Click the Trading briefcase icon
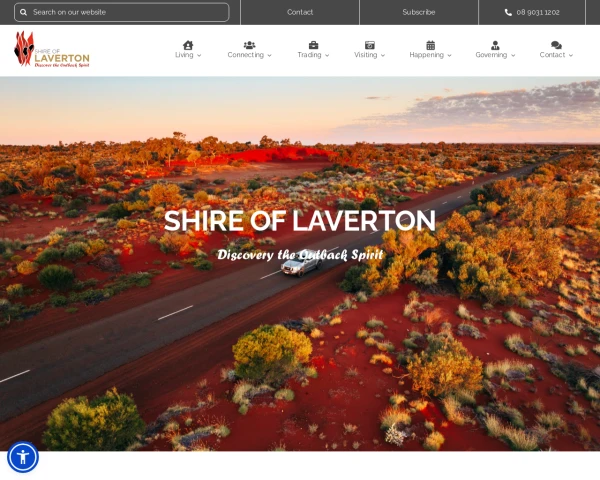 (x=313, y=45)
